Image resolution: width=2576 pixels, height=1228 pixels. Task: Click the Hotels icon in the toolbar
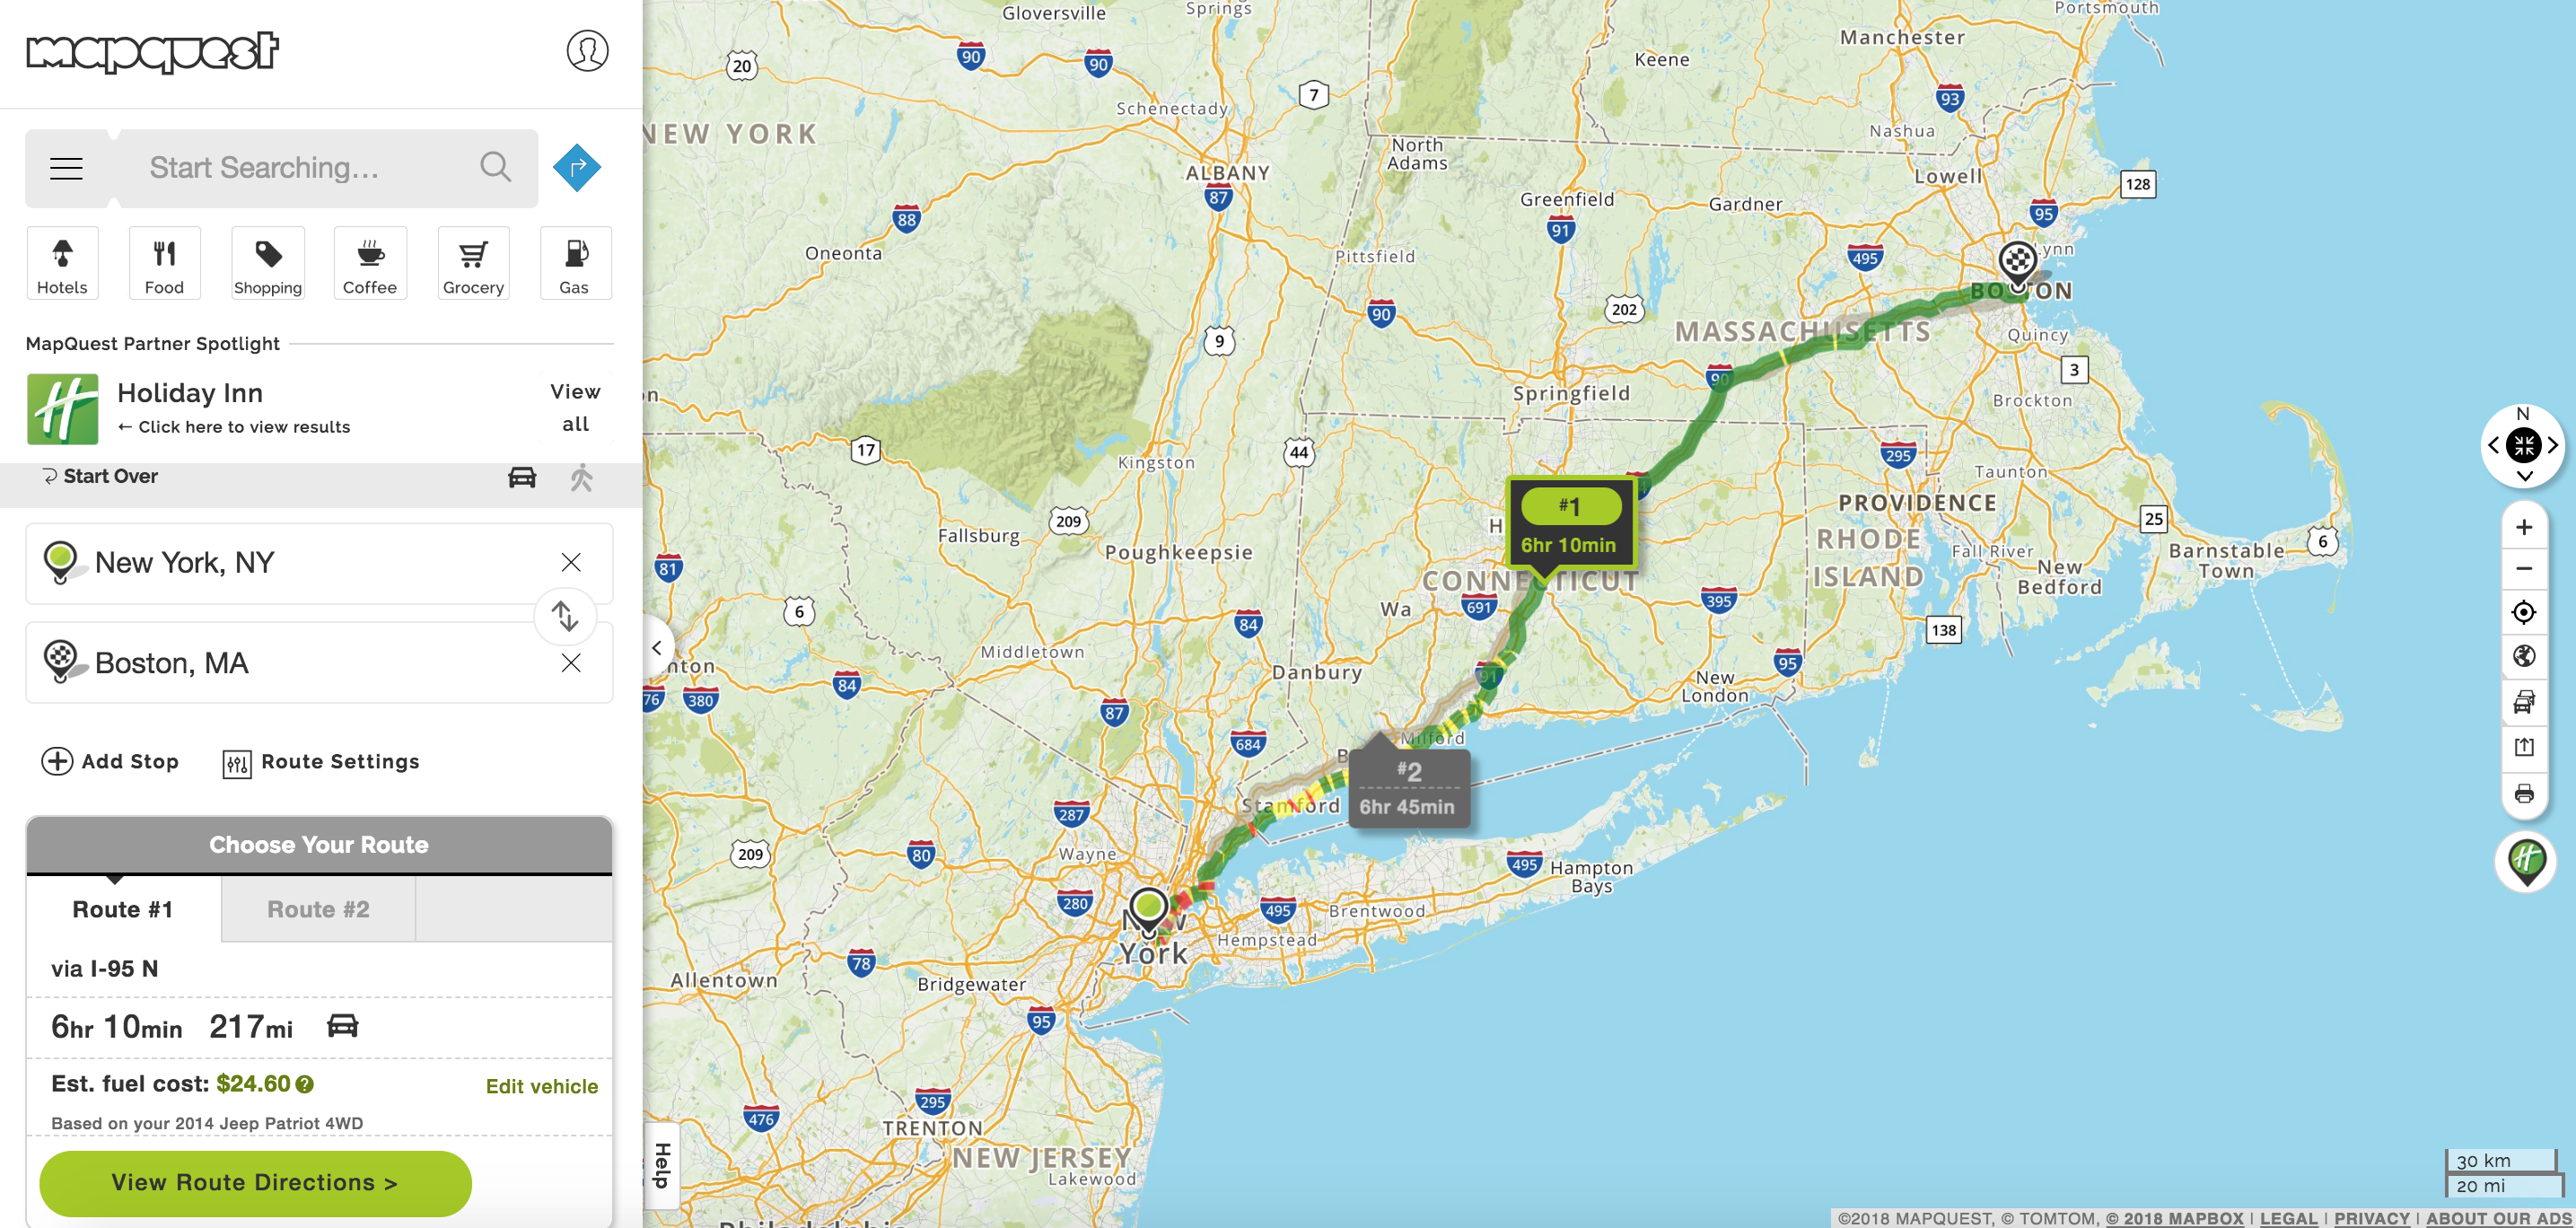click(61, 265)
